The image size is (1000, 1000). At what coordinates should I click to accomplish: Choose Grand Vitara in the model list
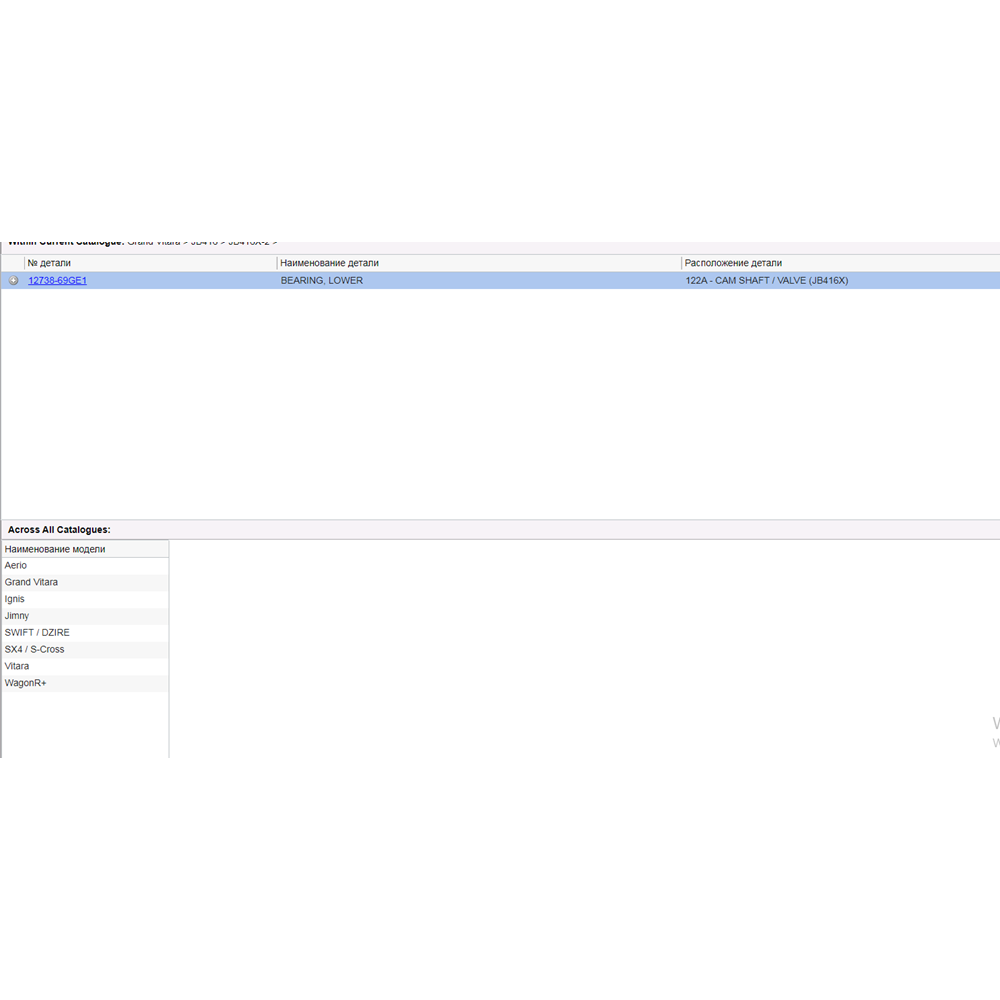point(31,582)
